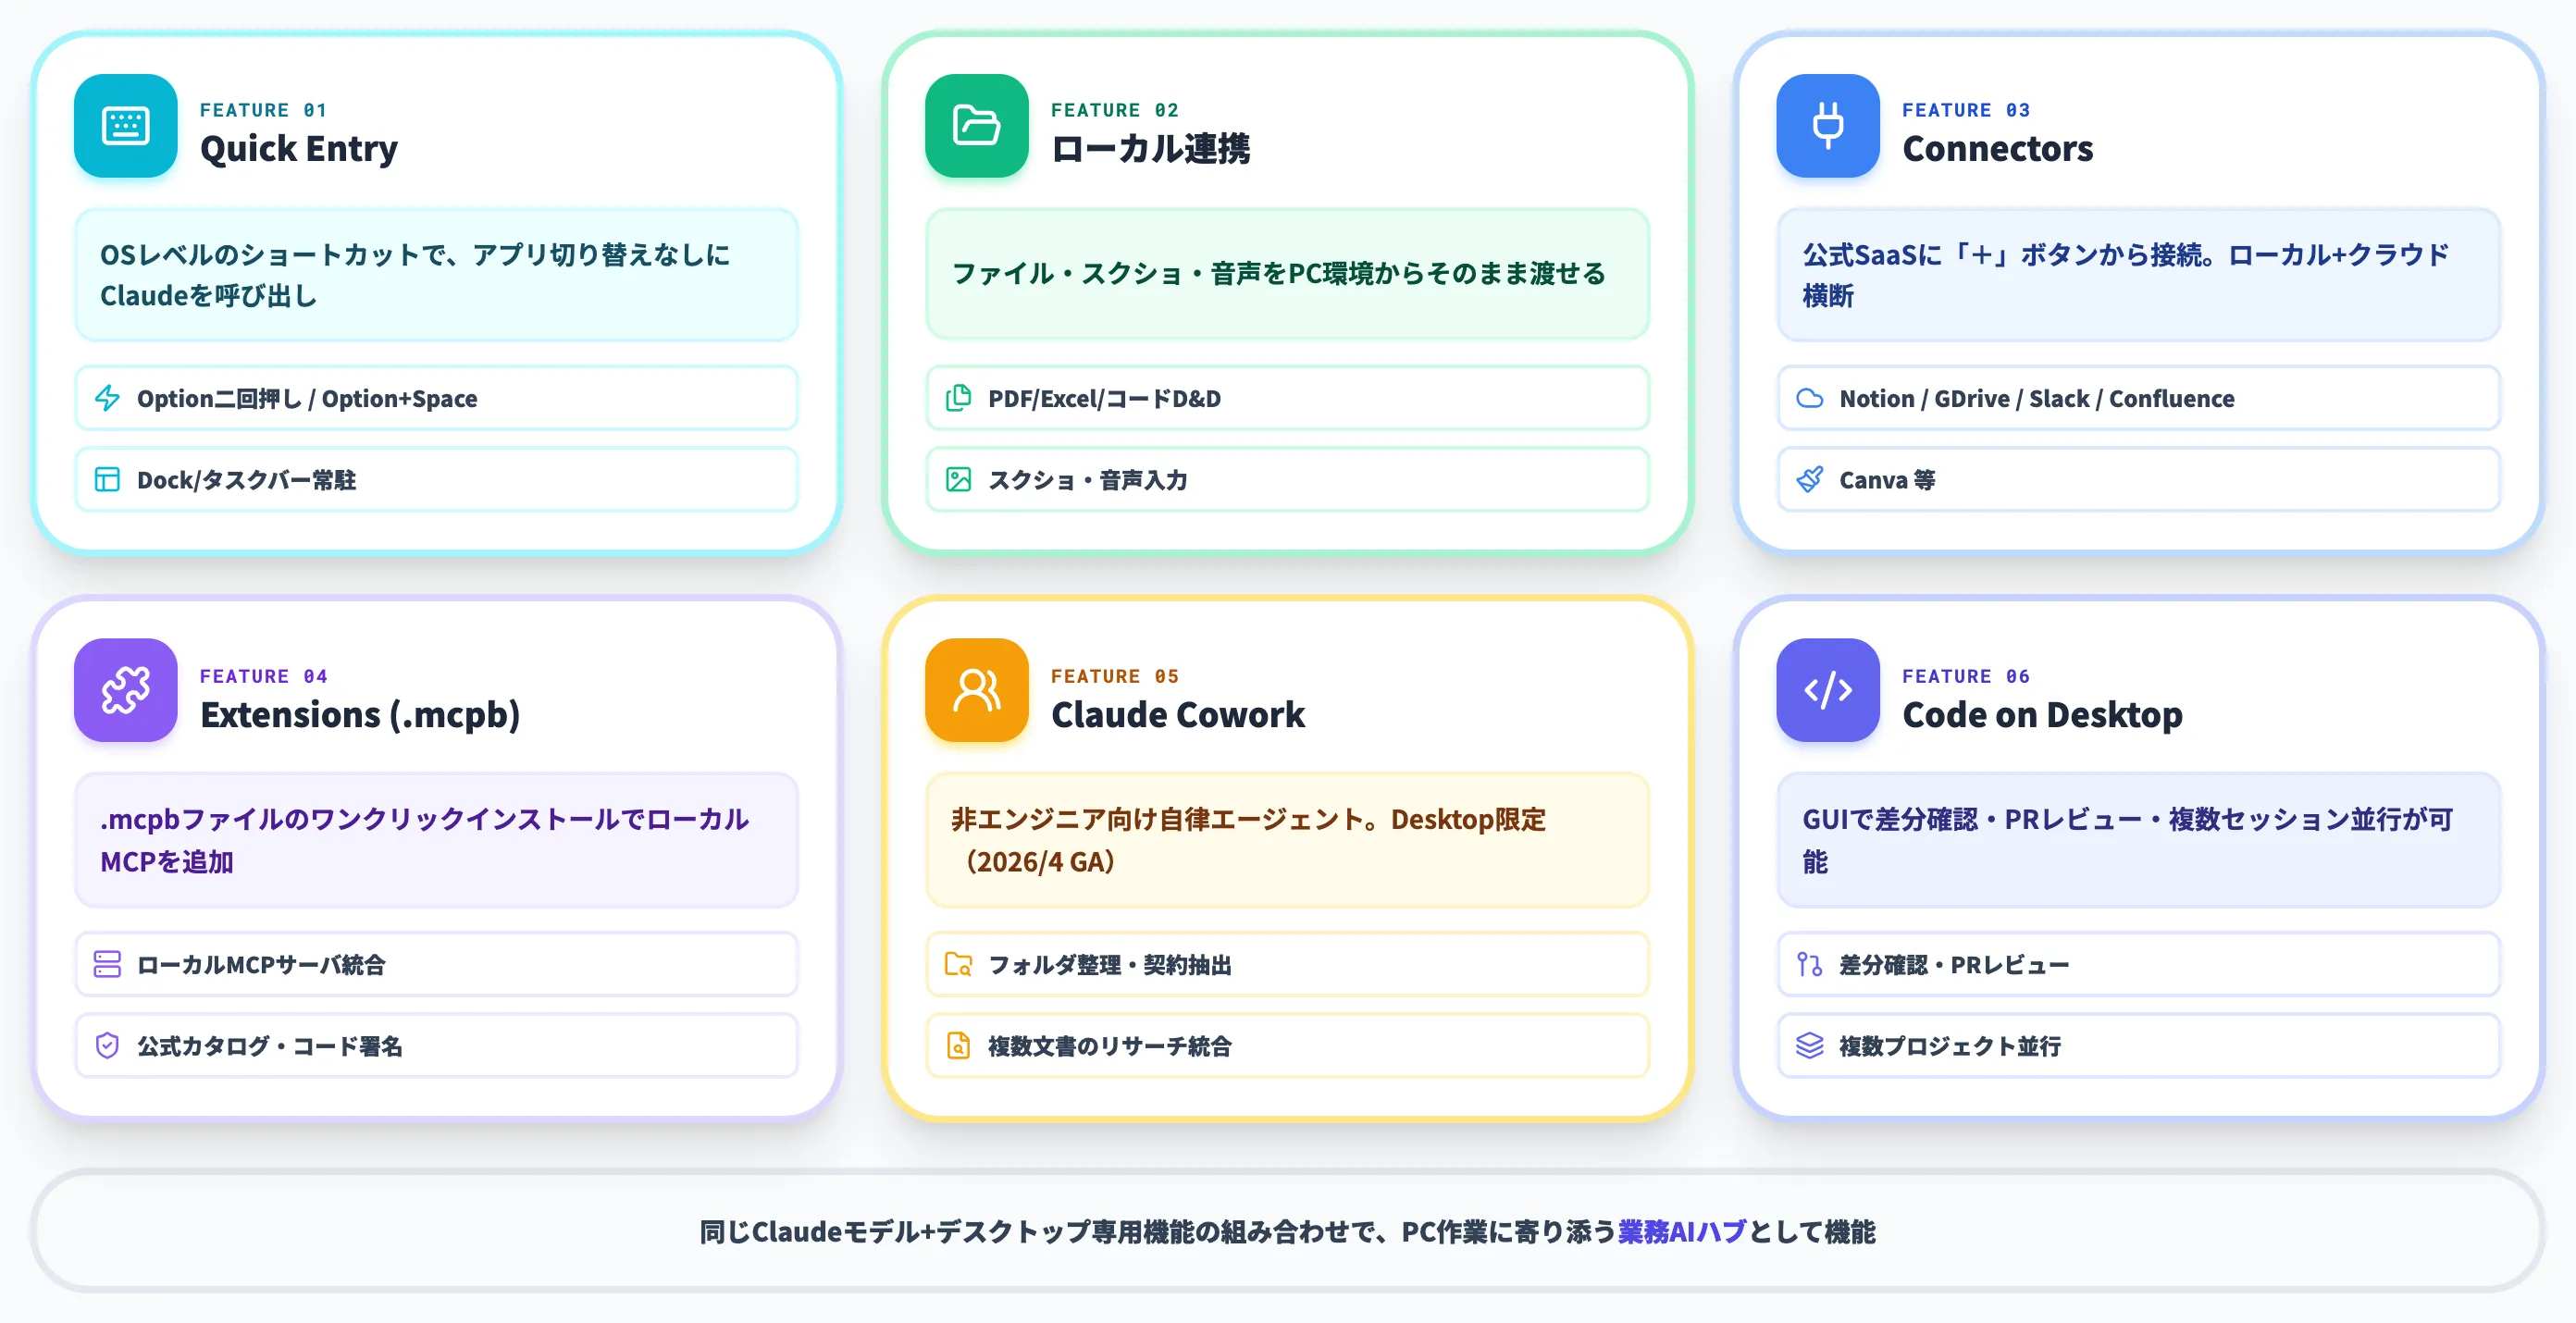The image size is (2576, 1323).
Task: Click the bottom summary banner 同じClaudeモデル
Action: pos(1287,1231)
